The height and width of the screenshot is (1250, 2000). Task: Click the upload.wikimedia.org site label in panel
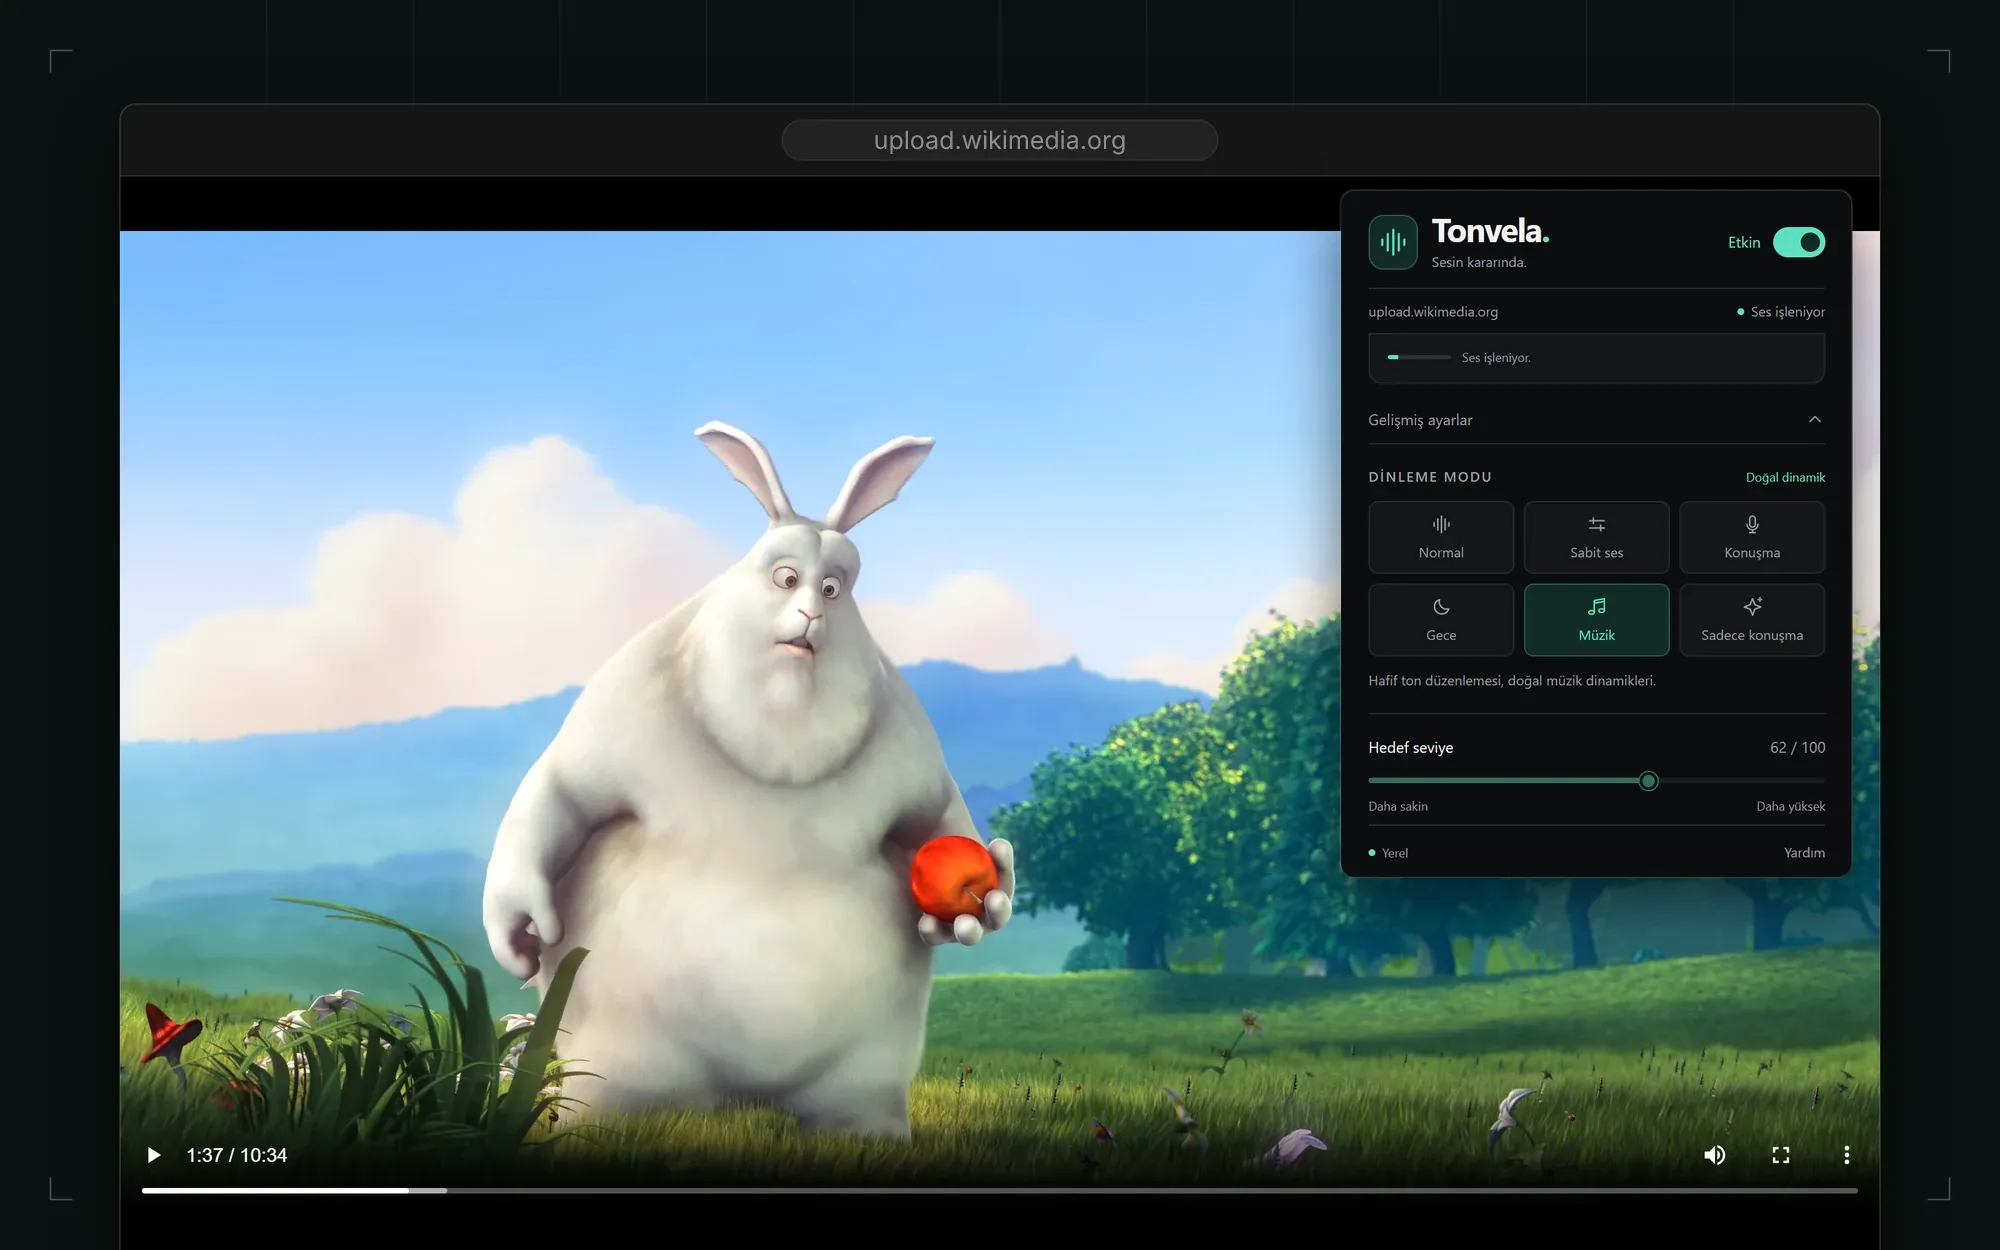[x=1433, y=312]
